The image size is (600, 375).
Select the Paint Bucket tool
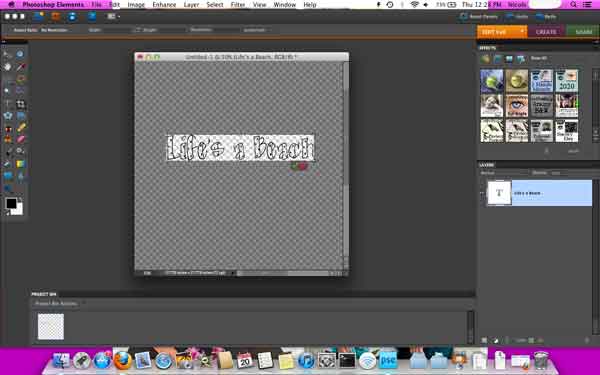point(8,164)
